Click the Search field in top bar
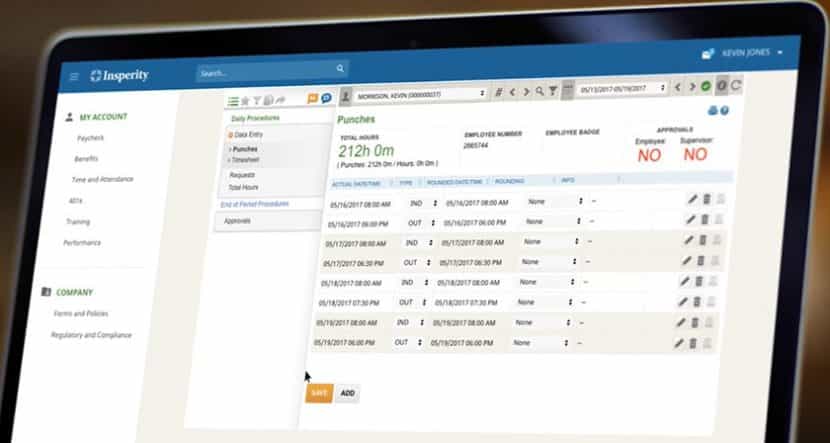The height and width of the screenshot is (443, 830). tap(270, 72)
